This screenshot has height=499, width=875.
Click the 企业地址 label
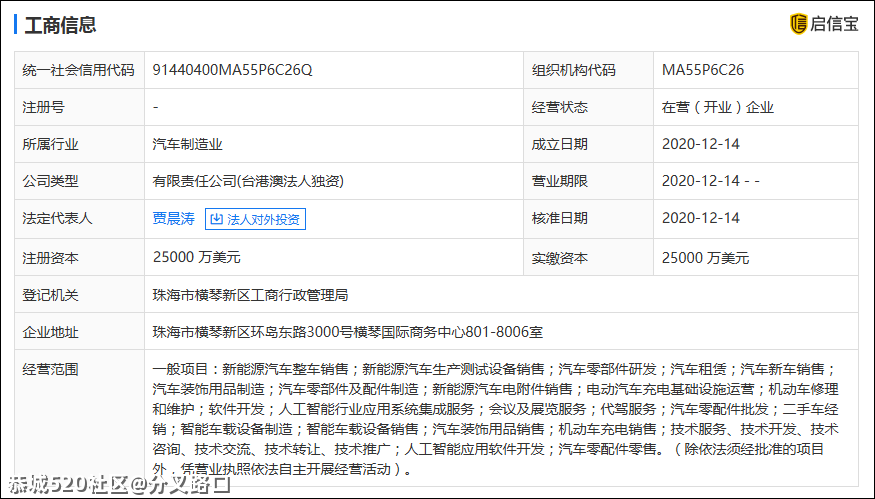coord(50,333)
